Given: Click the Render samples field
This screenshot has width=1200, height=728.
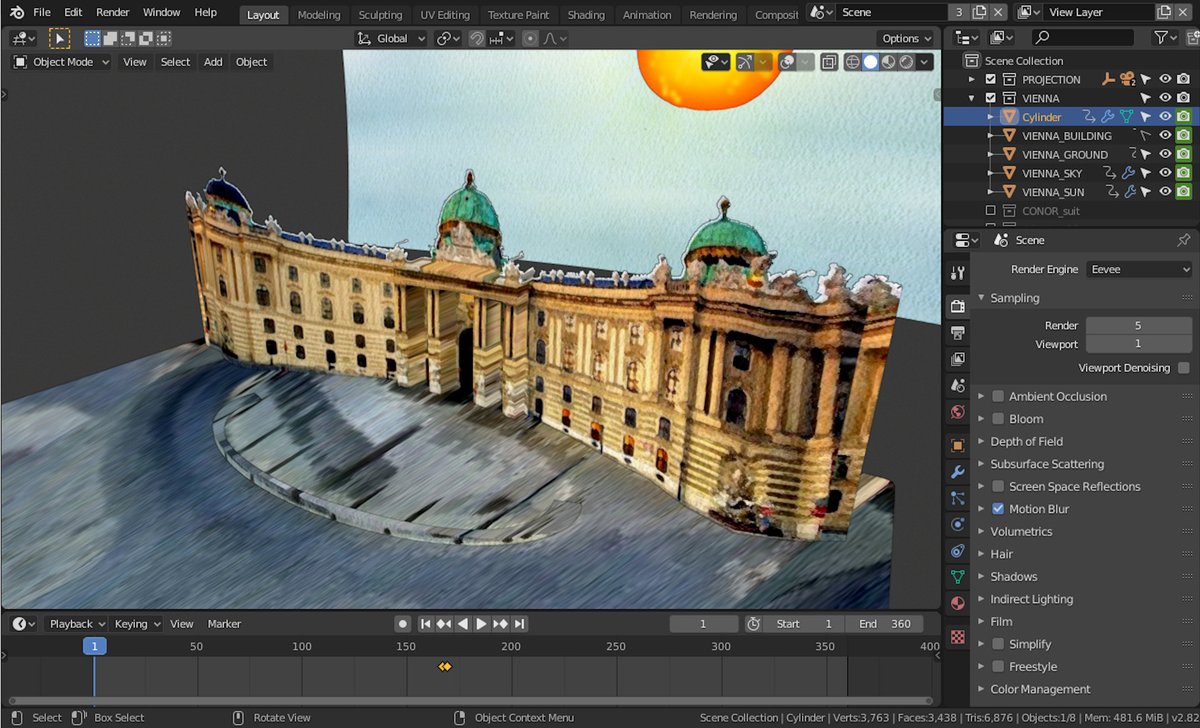Looking at the screenshot, I should click(1138, 325).
